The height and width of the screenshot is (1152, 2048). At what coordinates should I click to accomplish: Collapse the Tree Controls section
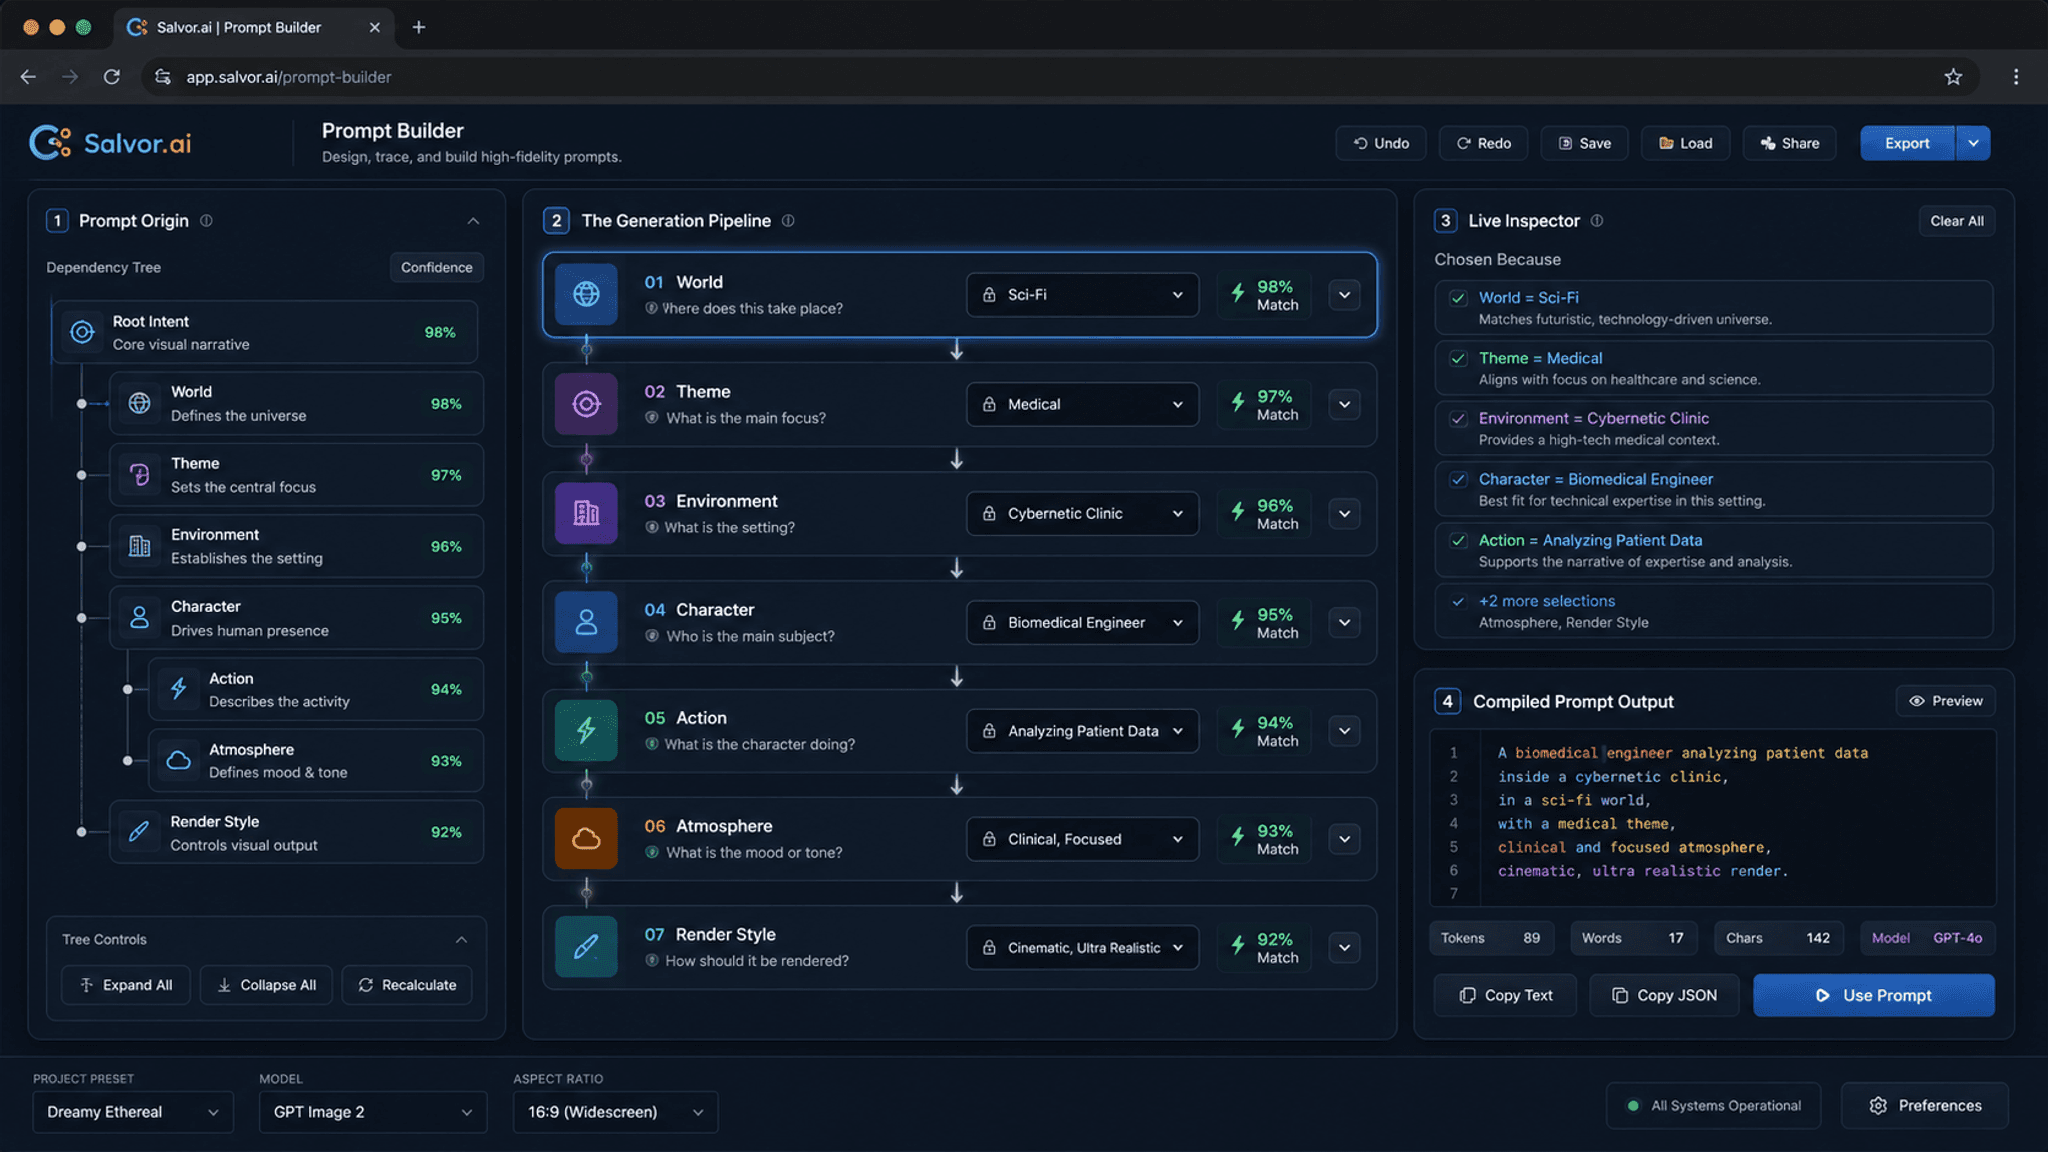pyautogui.click(x=461, y=940)
